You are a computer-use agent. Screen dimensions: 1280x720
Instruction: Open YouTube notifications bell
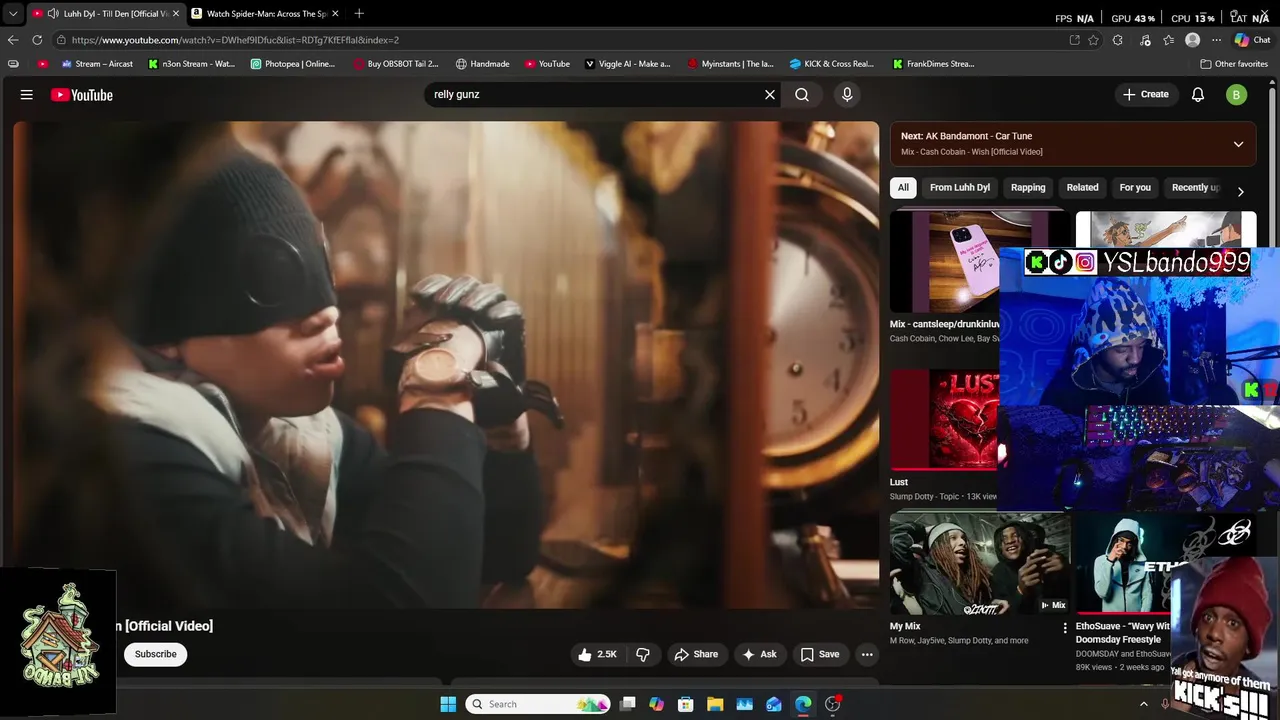pos(1198,94)
